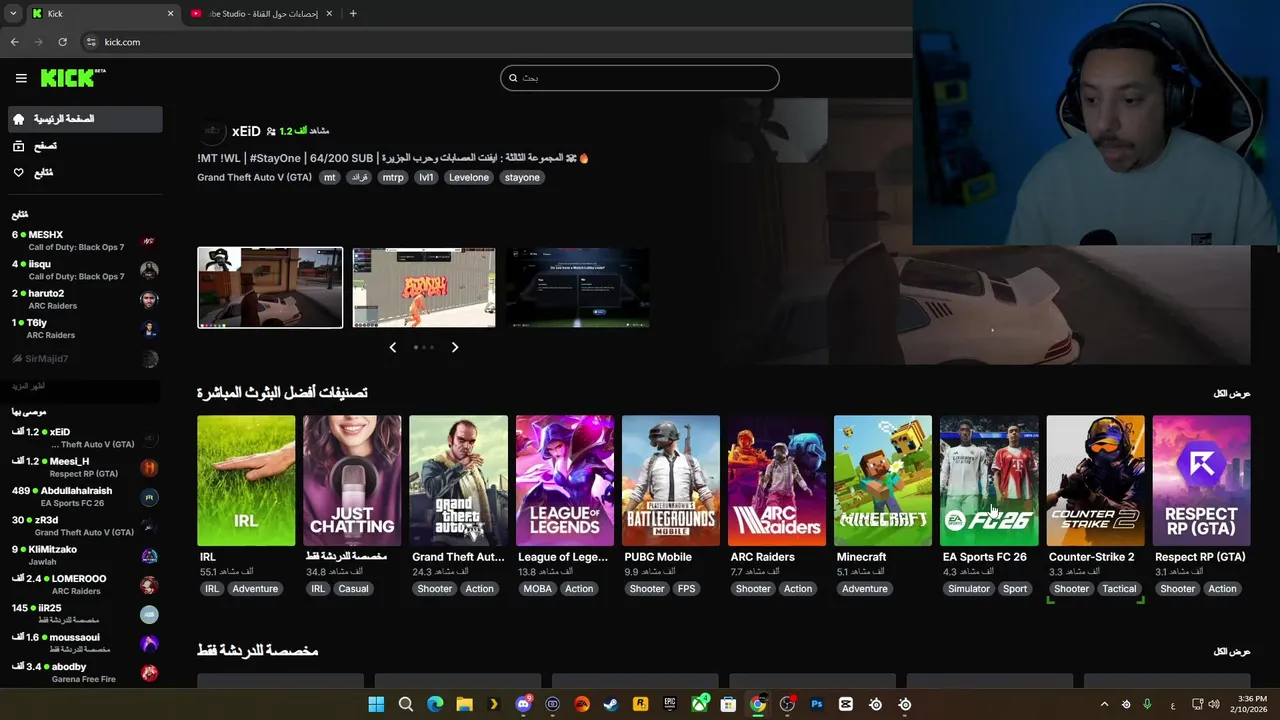This screenshot has width=1280, height=720.
Task: Click the Kick logo
Action: [x=73, y=78]
